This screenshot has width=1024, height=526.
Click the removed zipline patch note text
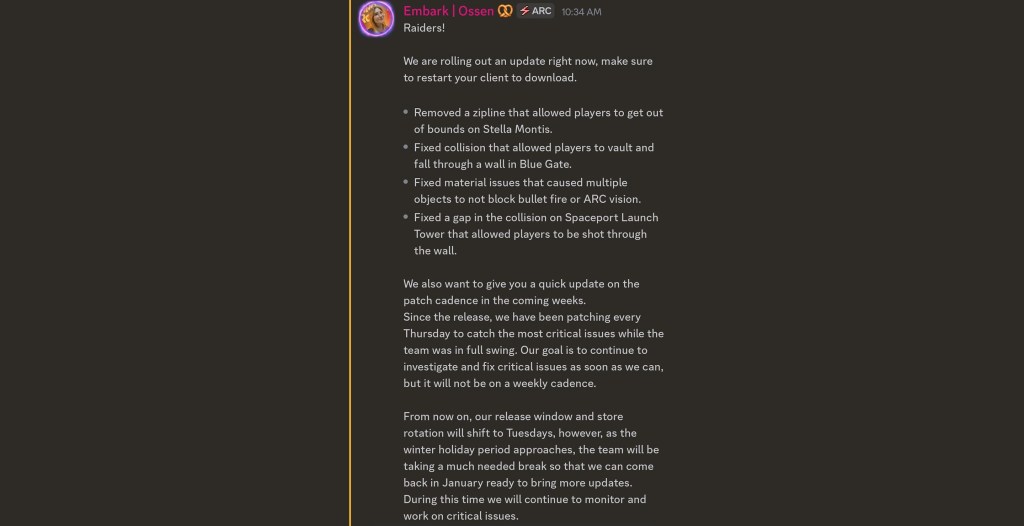point(538,121)
